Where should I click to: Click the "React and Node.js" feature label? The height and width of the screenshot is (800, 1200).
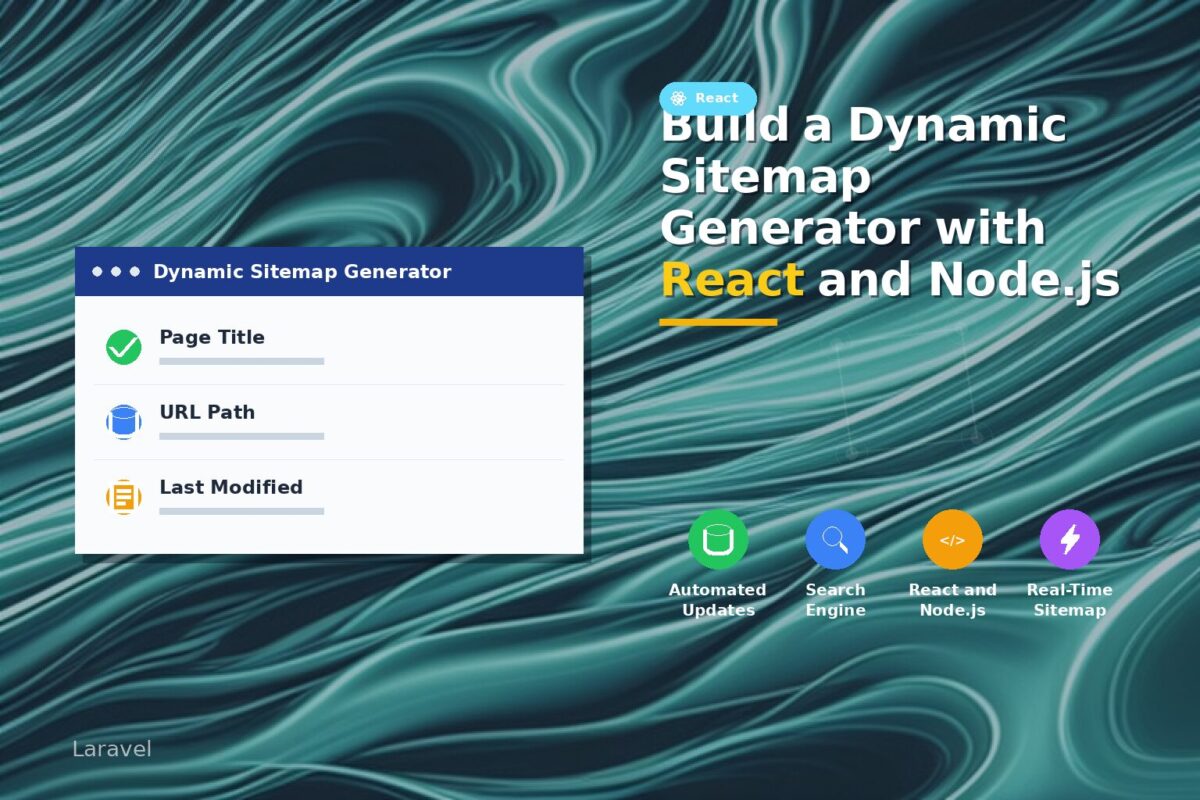tap(952, 600)
